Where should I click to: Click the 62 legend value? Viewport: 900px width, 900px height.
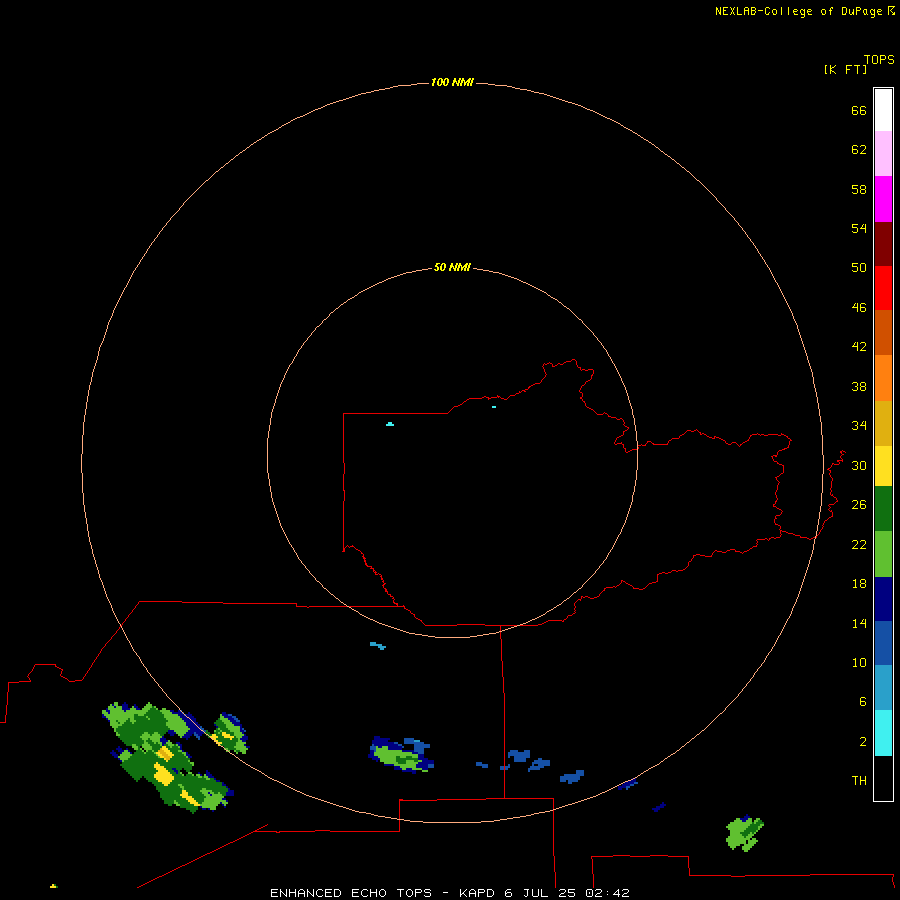pos(859,149)
